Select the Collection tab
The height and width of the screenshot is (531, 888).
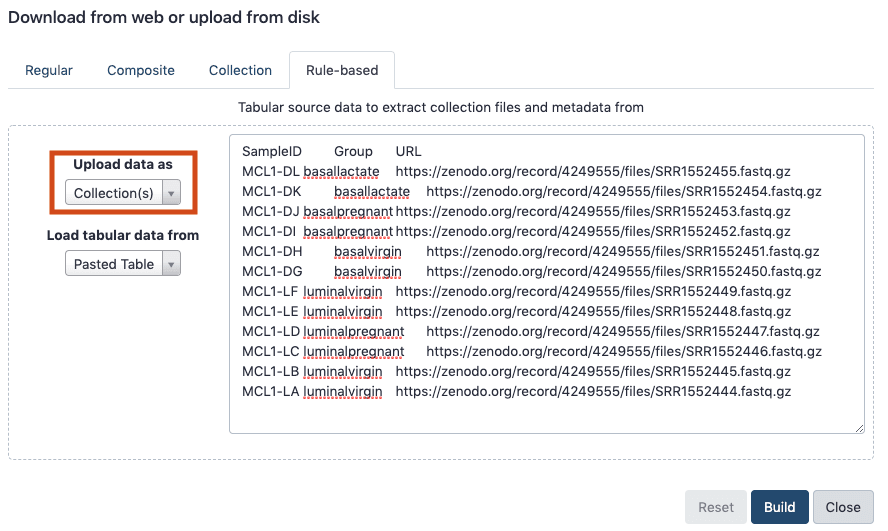click(240, 70)
